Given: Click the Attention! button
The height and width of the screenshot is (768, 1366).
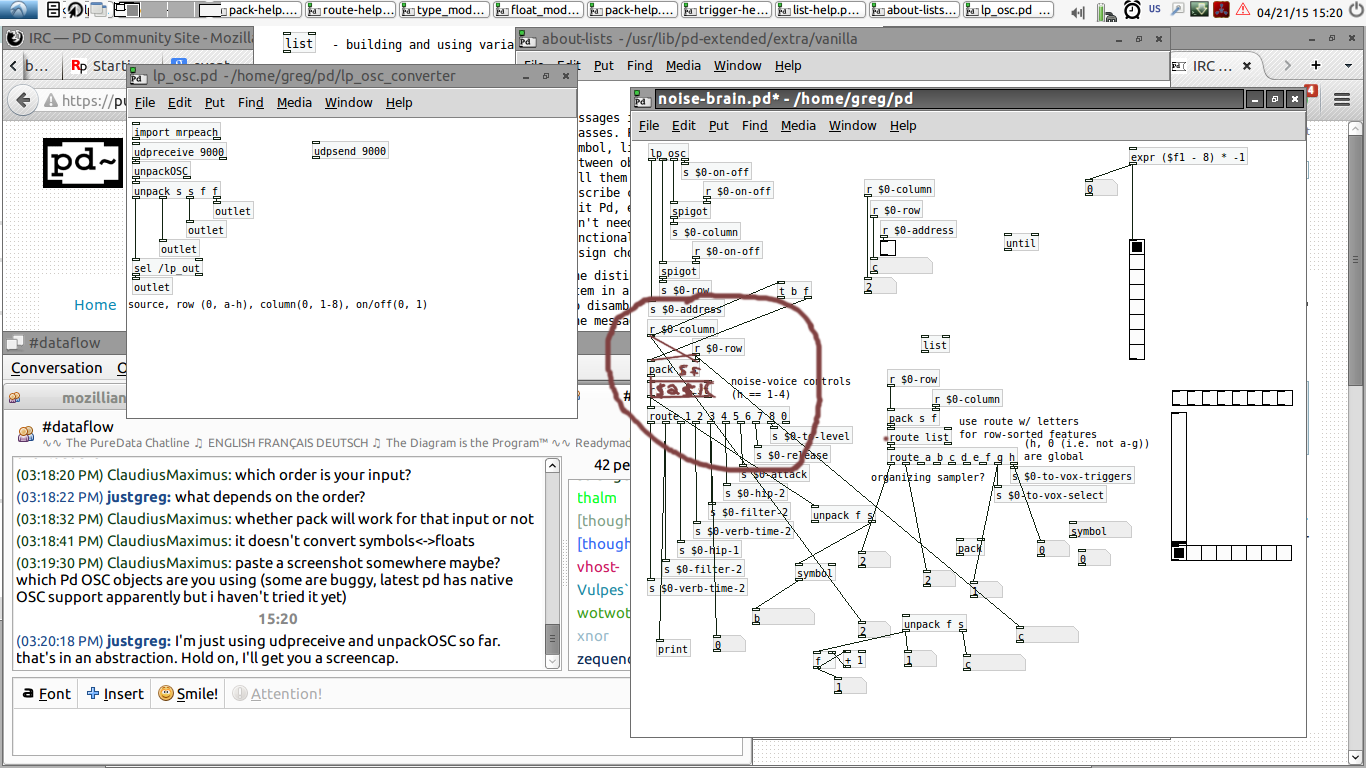Looking at the screenshot, I should (278, 693).
